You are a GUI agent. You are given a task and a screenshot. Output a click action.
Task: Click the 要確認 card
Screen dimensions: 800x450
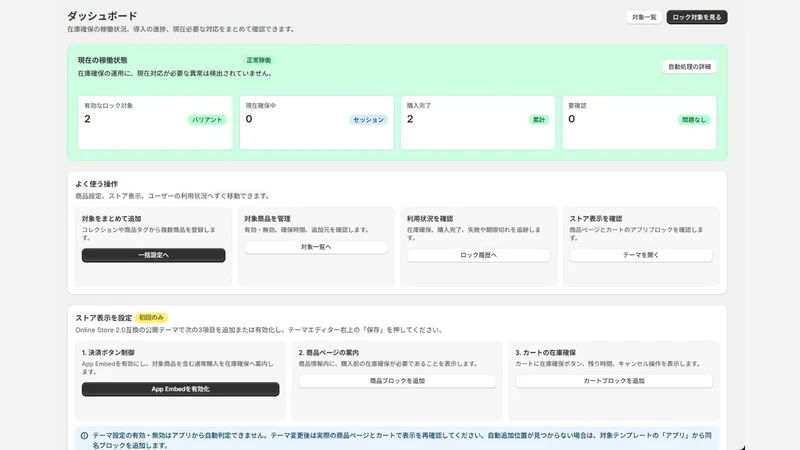coord(639,122)
